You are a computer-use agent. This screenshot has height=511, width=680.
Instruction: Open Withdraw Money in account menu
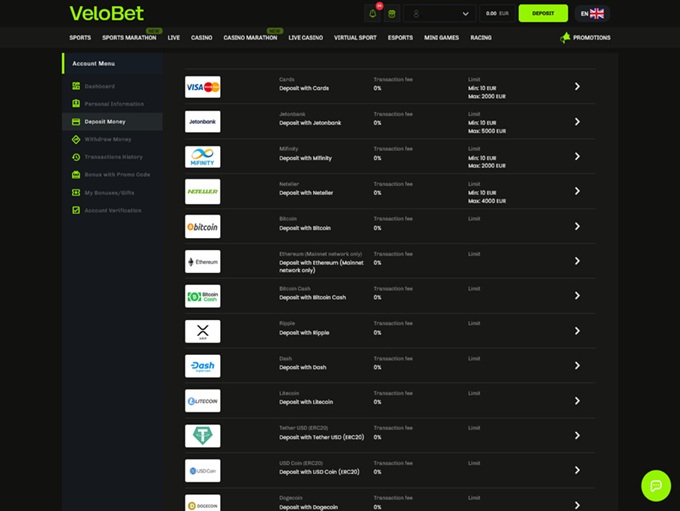107,139
